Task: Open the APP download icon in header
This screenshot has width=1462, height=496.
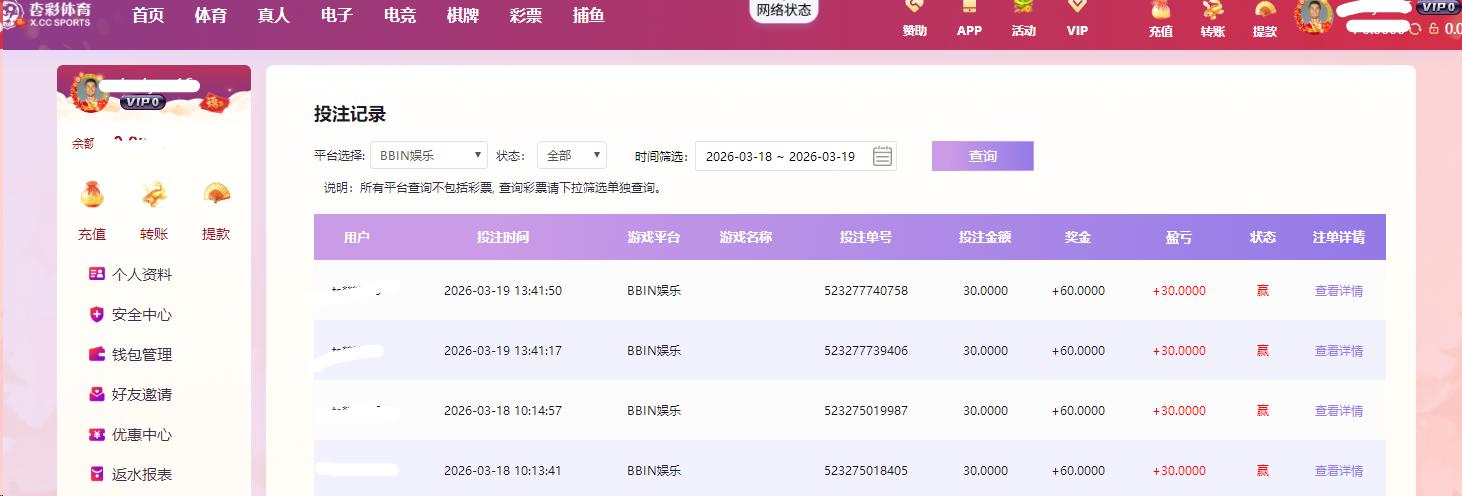Action: point(969,18)
